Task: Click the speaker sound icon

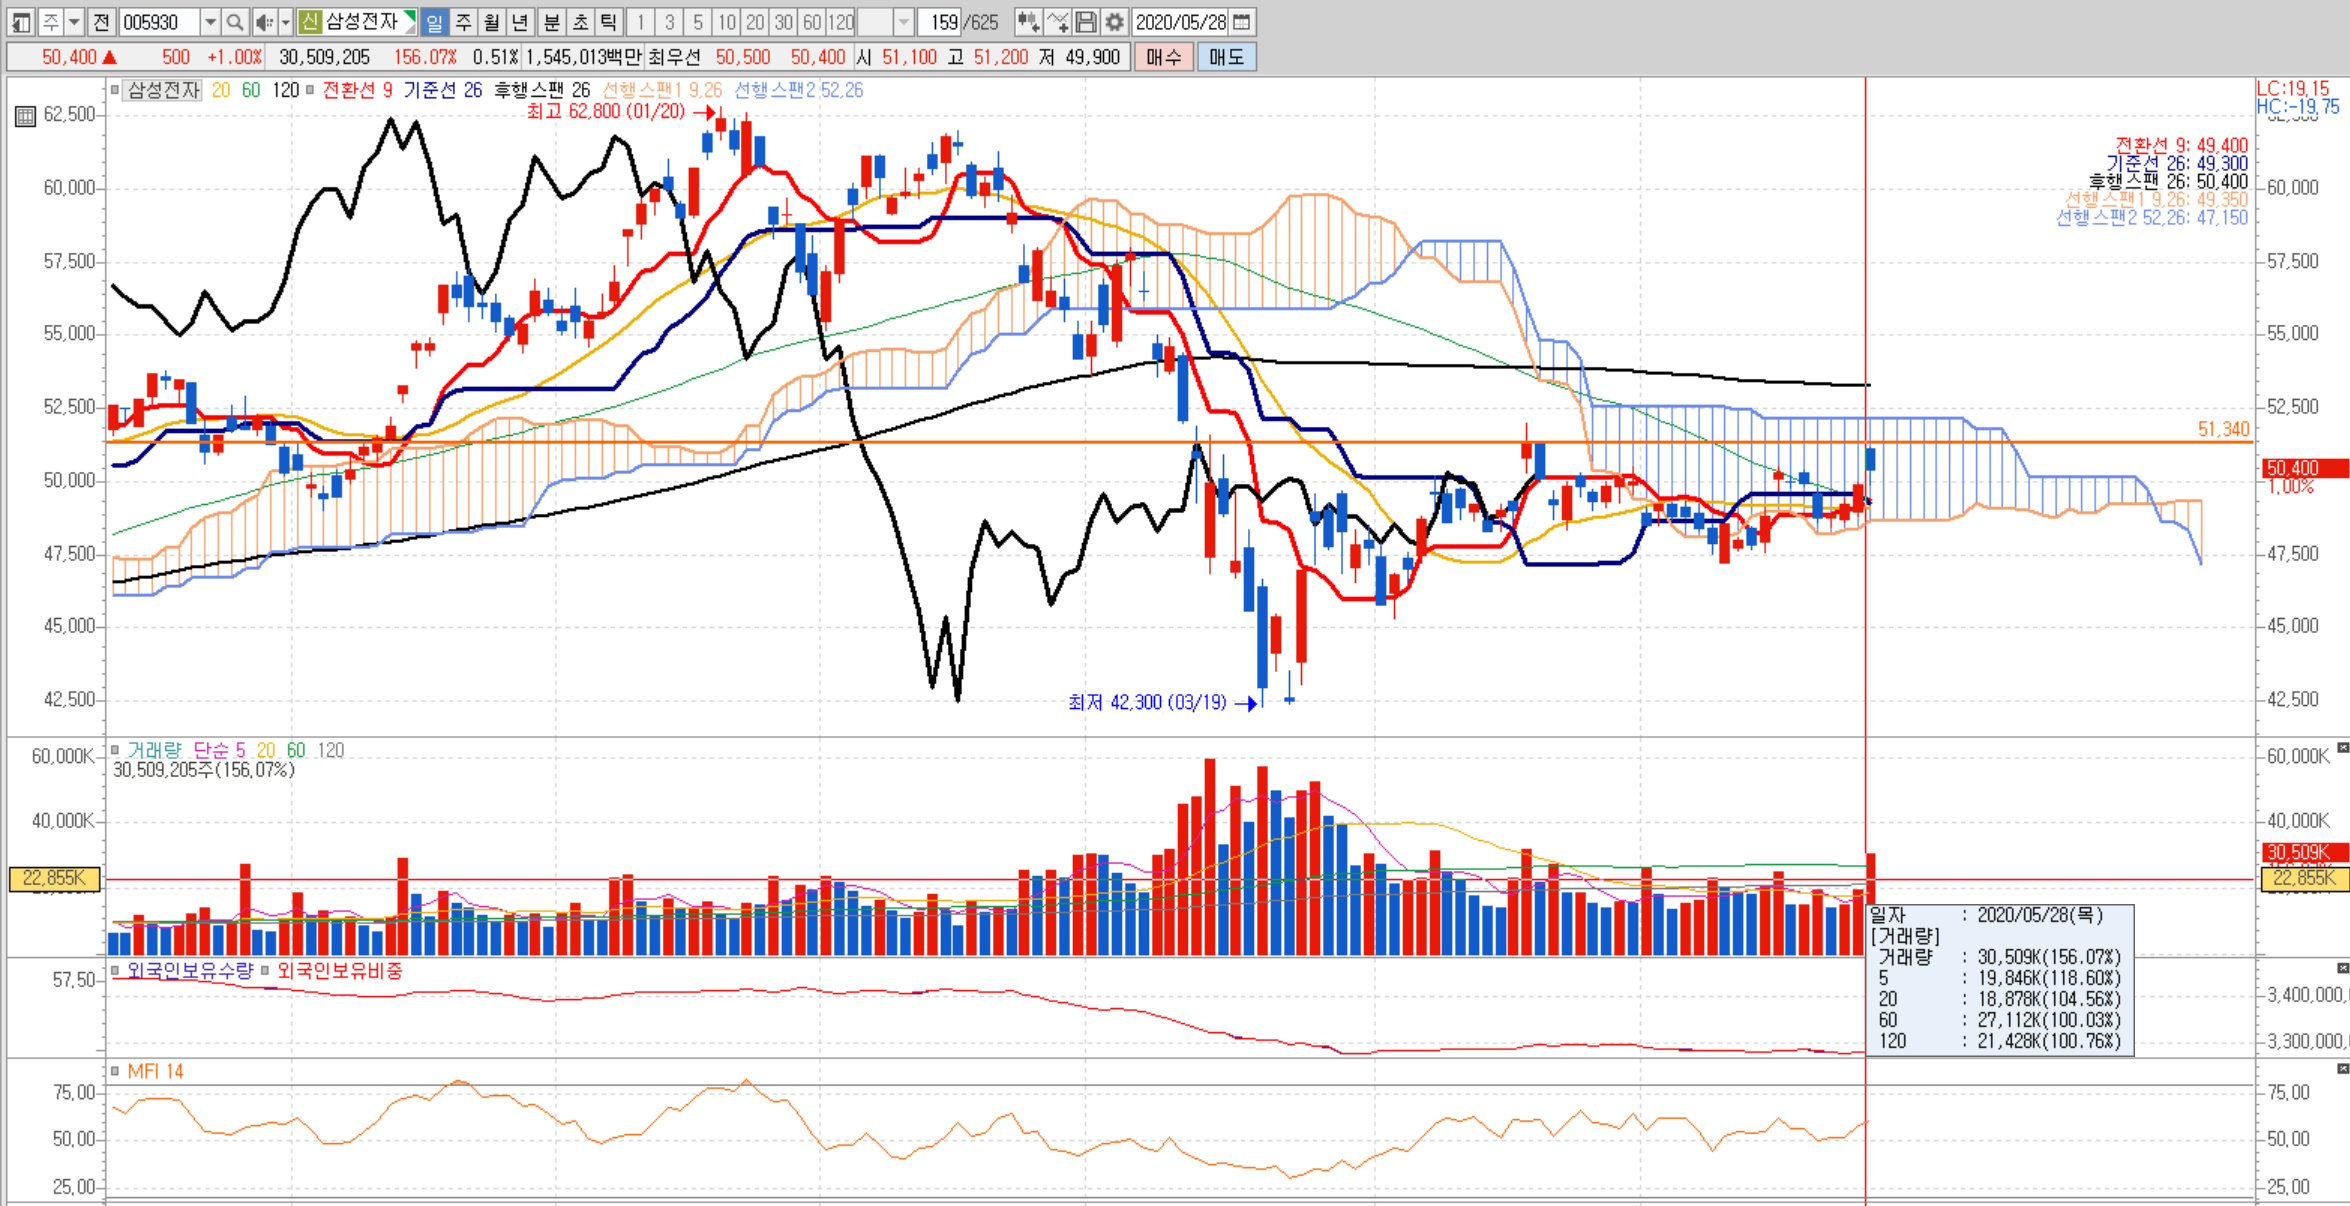Action: 263,22
